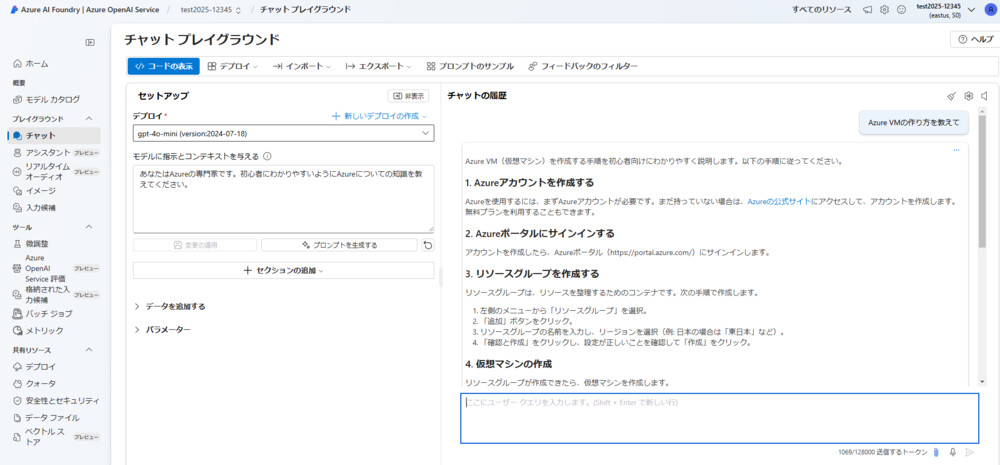Select モデル カタログ in the sidebar
The image size is (1000, 465).
[x=52, y=99]
